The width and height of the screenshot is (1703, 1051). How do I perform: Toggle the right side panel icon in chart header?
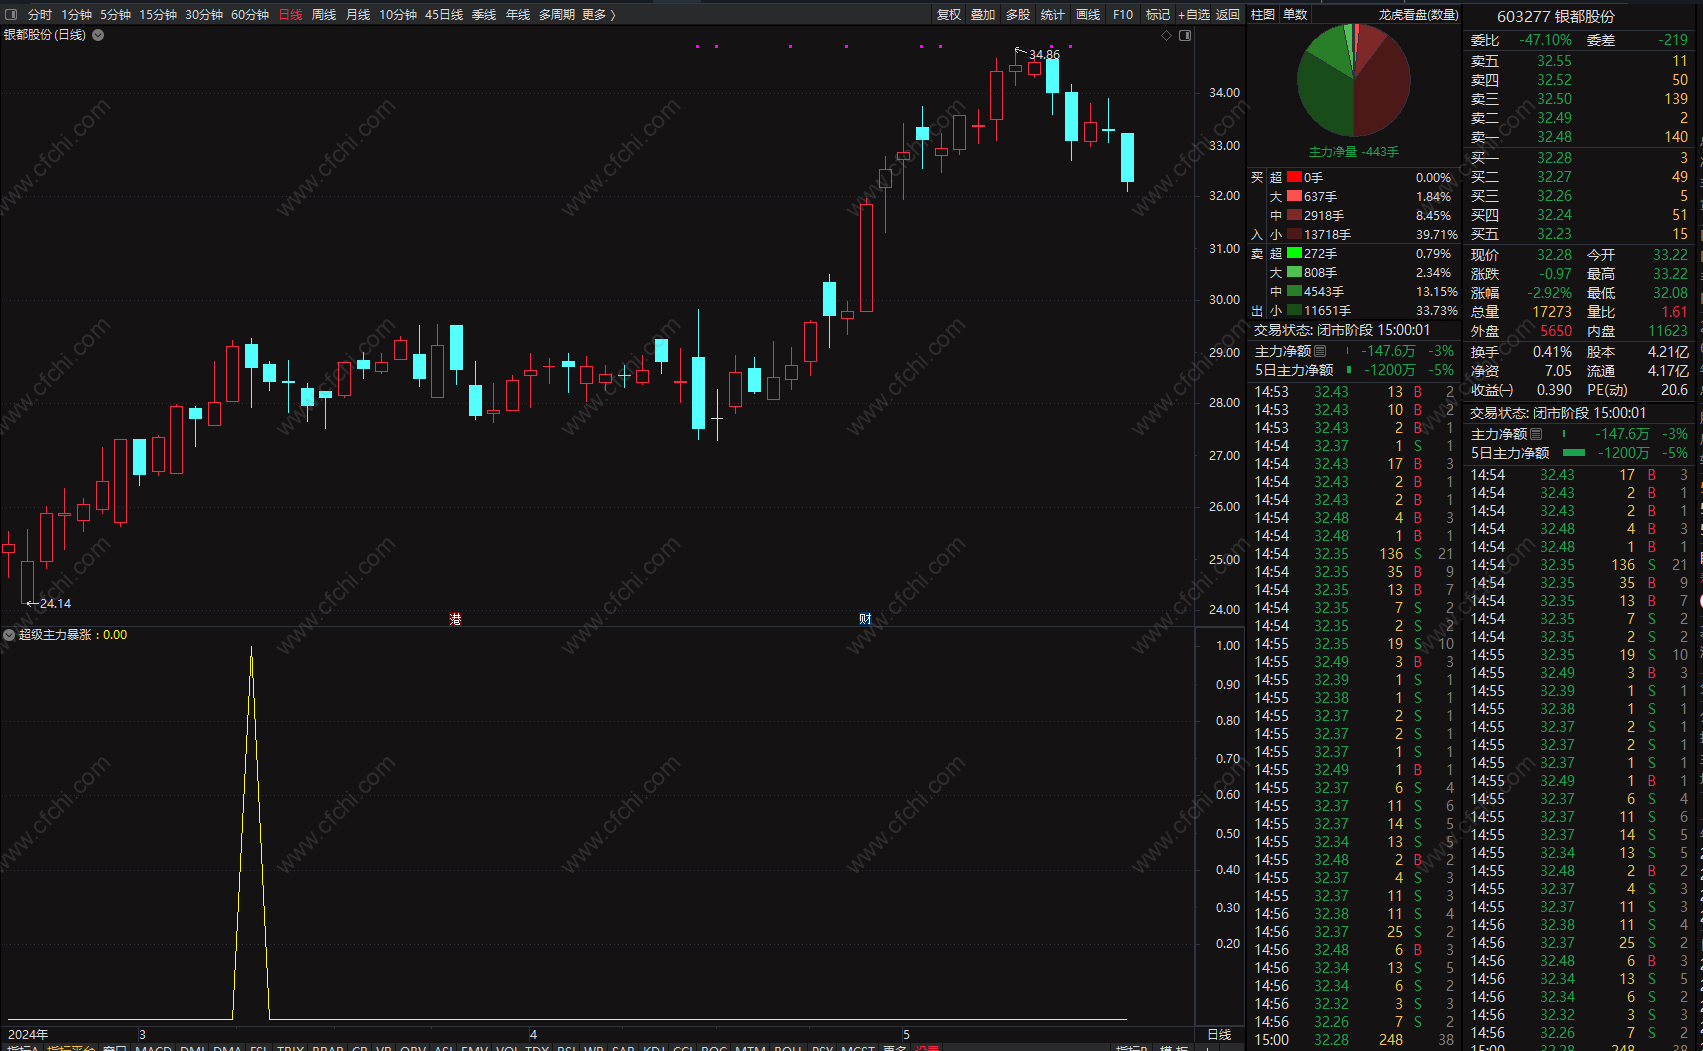tap(1185, 36)
